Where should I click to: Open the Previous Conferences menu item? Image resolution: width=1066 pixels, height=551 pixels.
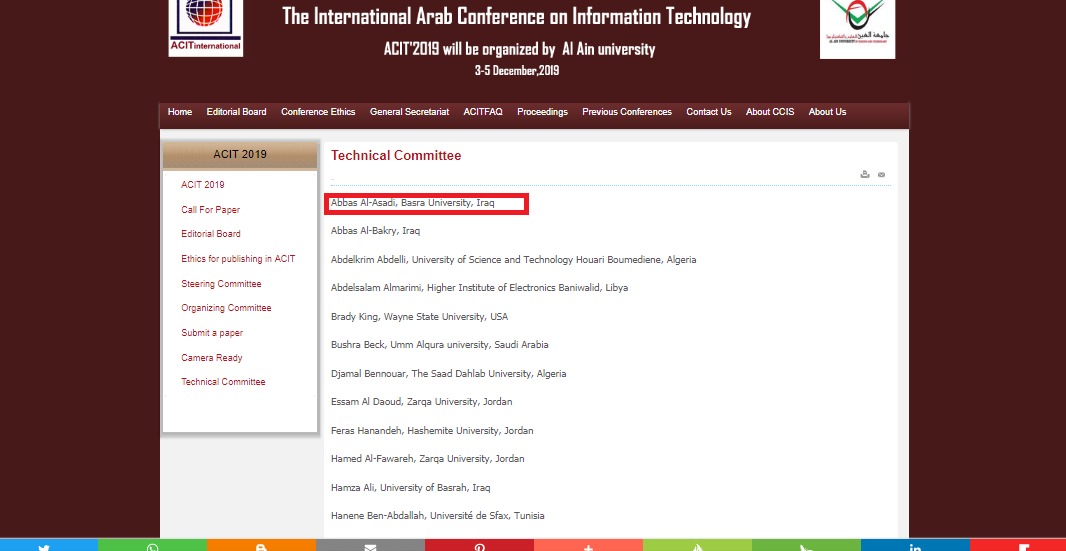click(627, 112)
